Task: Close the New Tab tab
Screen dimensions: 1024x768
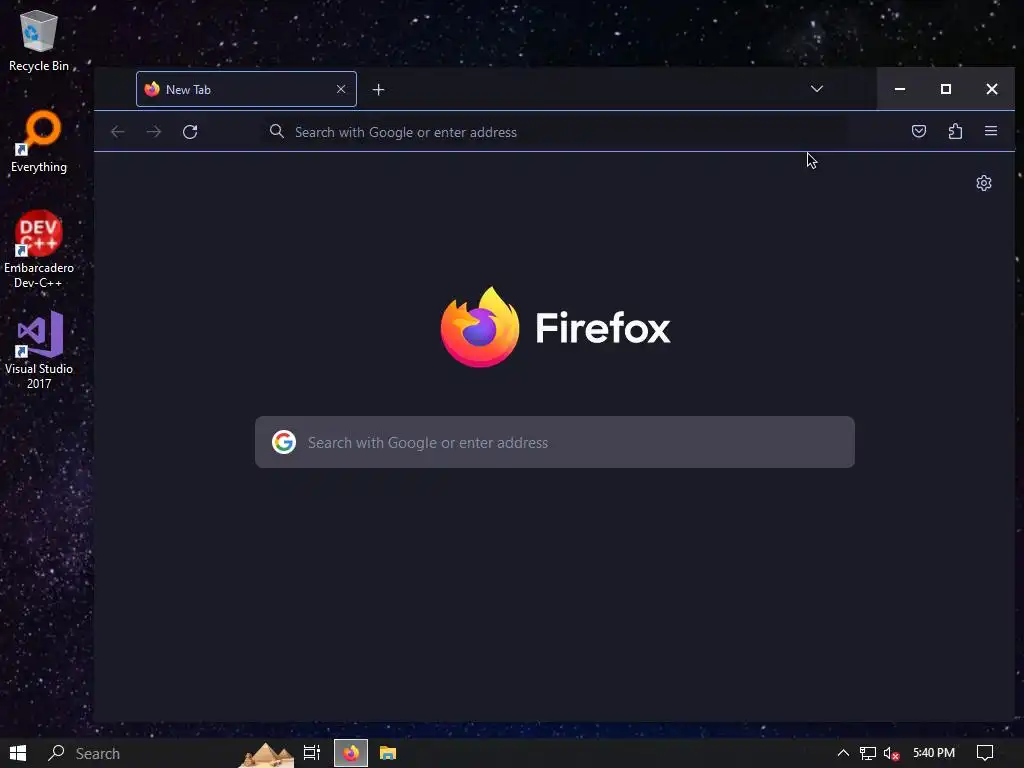Action: 341,89
